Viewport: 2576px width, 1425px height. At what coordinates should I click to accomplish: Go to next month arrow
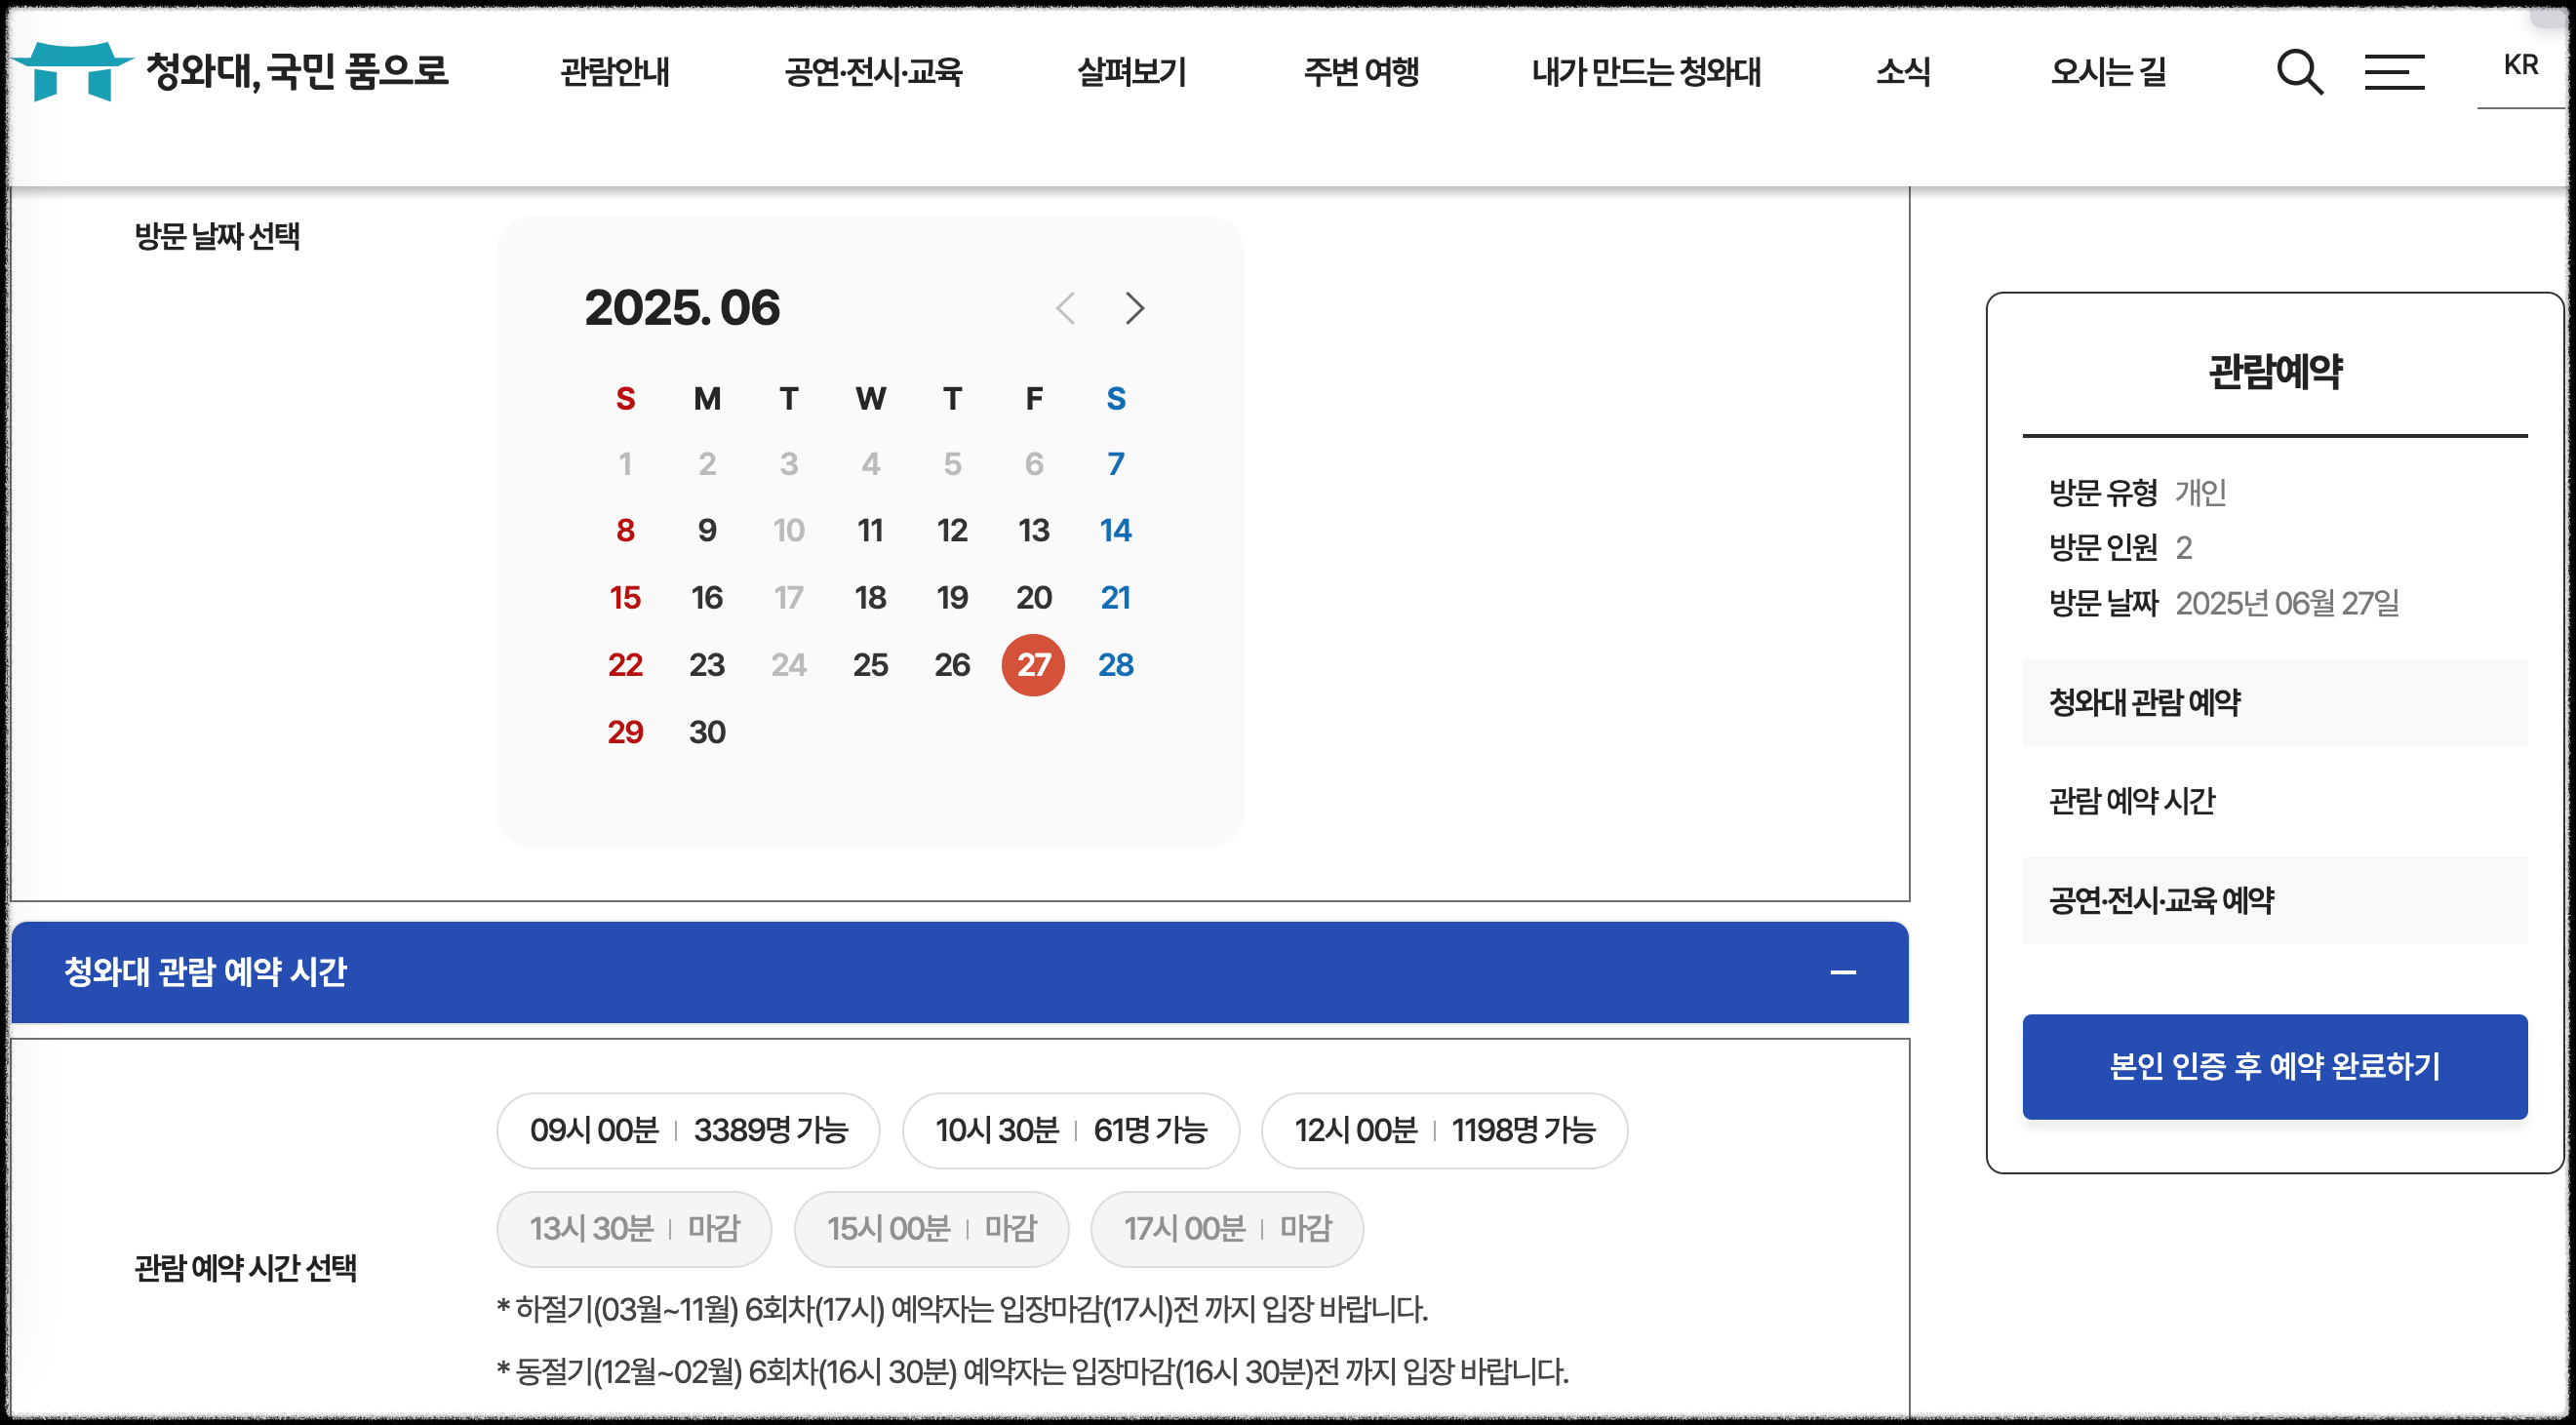1134,308
